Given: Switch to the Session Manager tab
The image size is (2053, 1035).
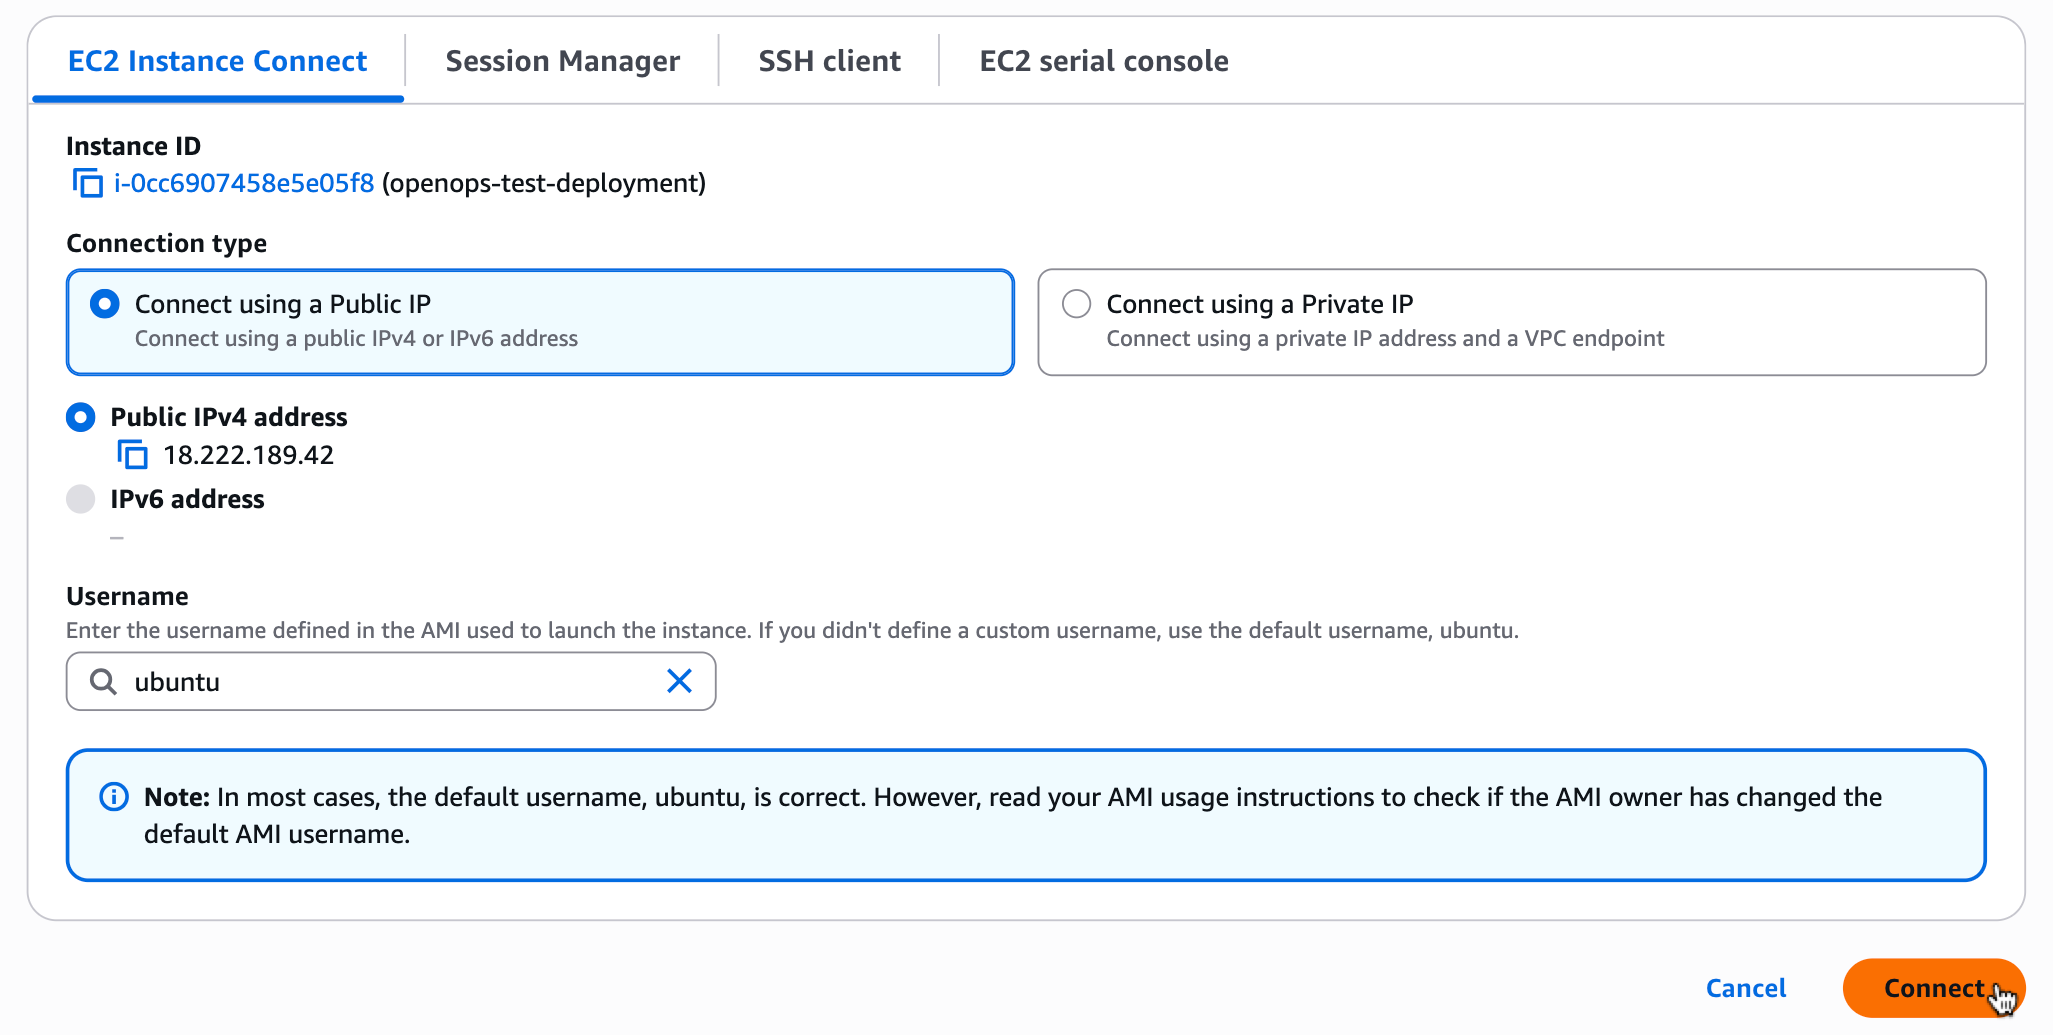Looking at the screenshot, I should [x=562, y=61].
